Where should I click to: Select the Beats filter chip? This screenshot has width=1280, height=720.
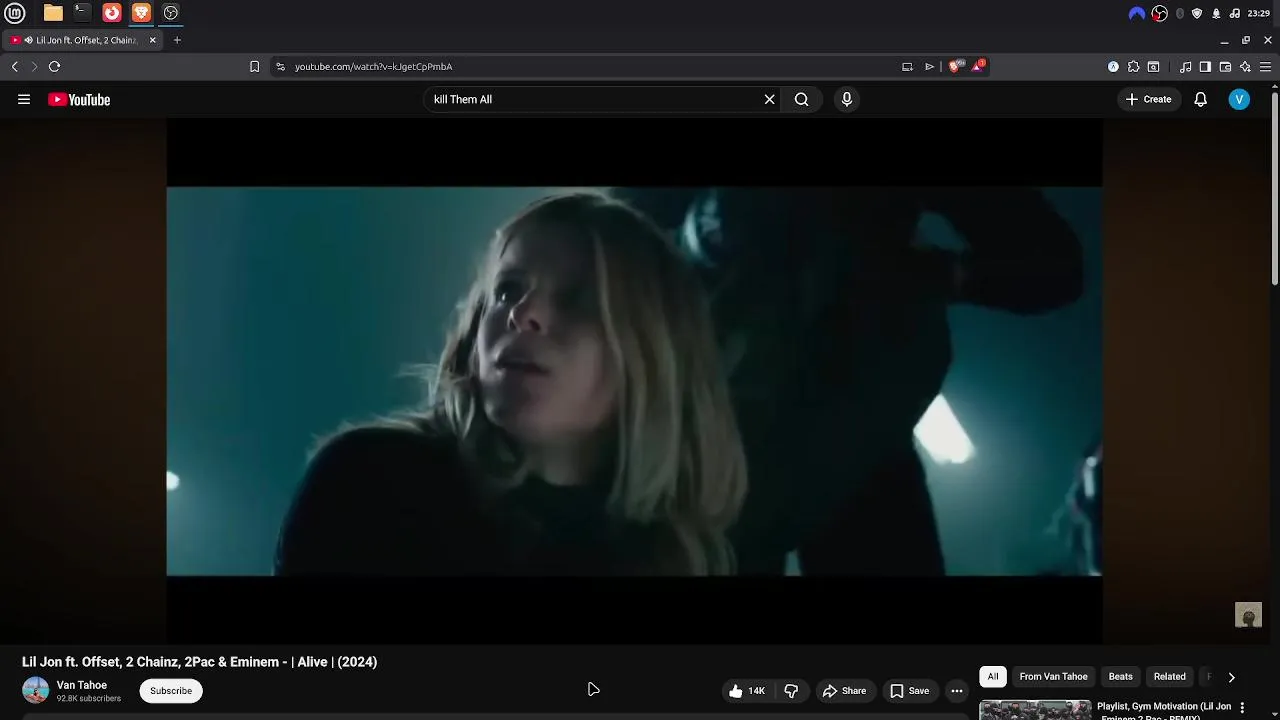tap(1121, 677)
